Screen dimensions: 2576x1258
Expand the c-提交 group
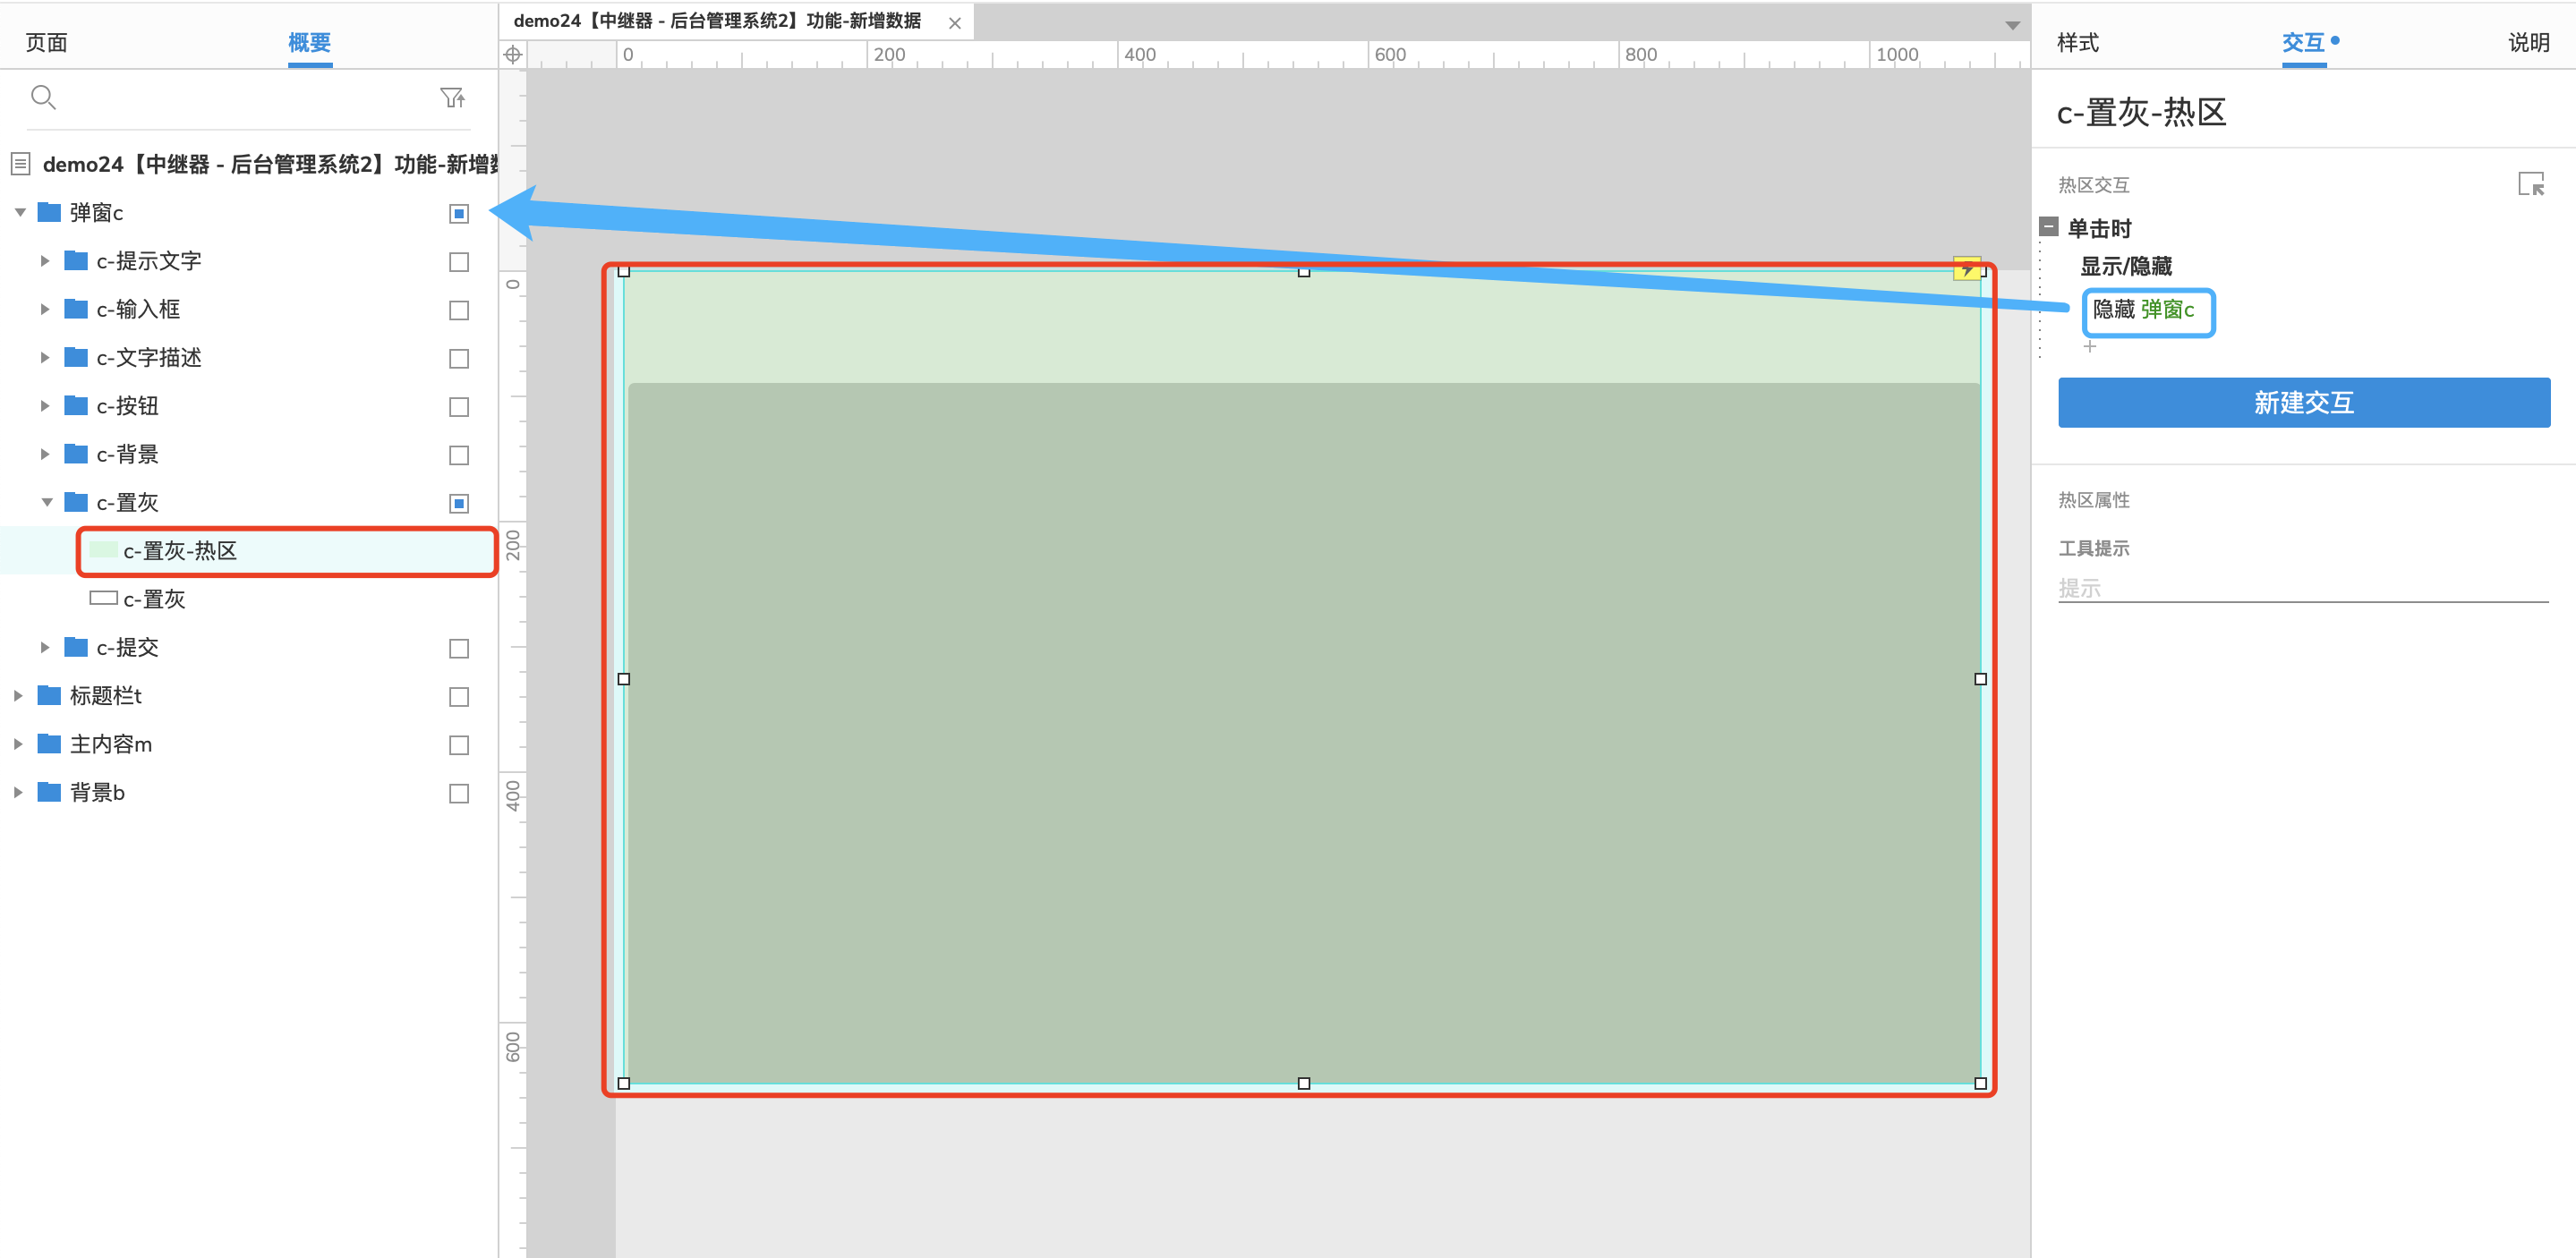(x=45, y=647)
